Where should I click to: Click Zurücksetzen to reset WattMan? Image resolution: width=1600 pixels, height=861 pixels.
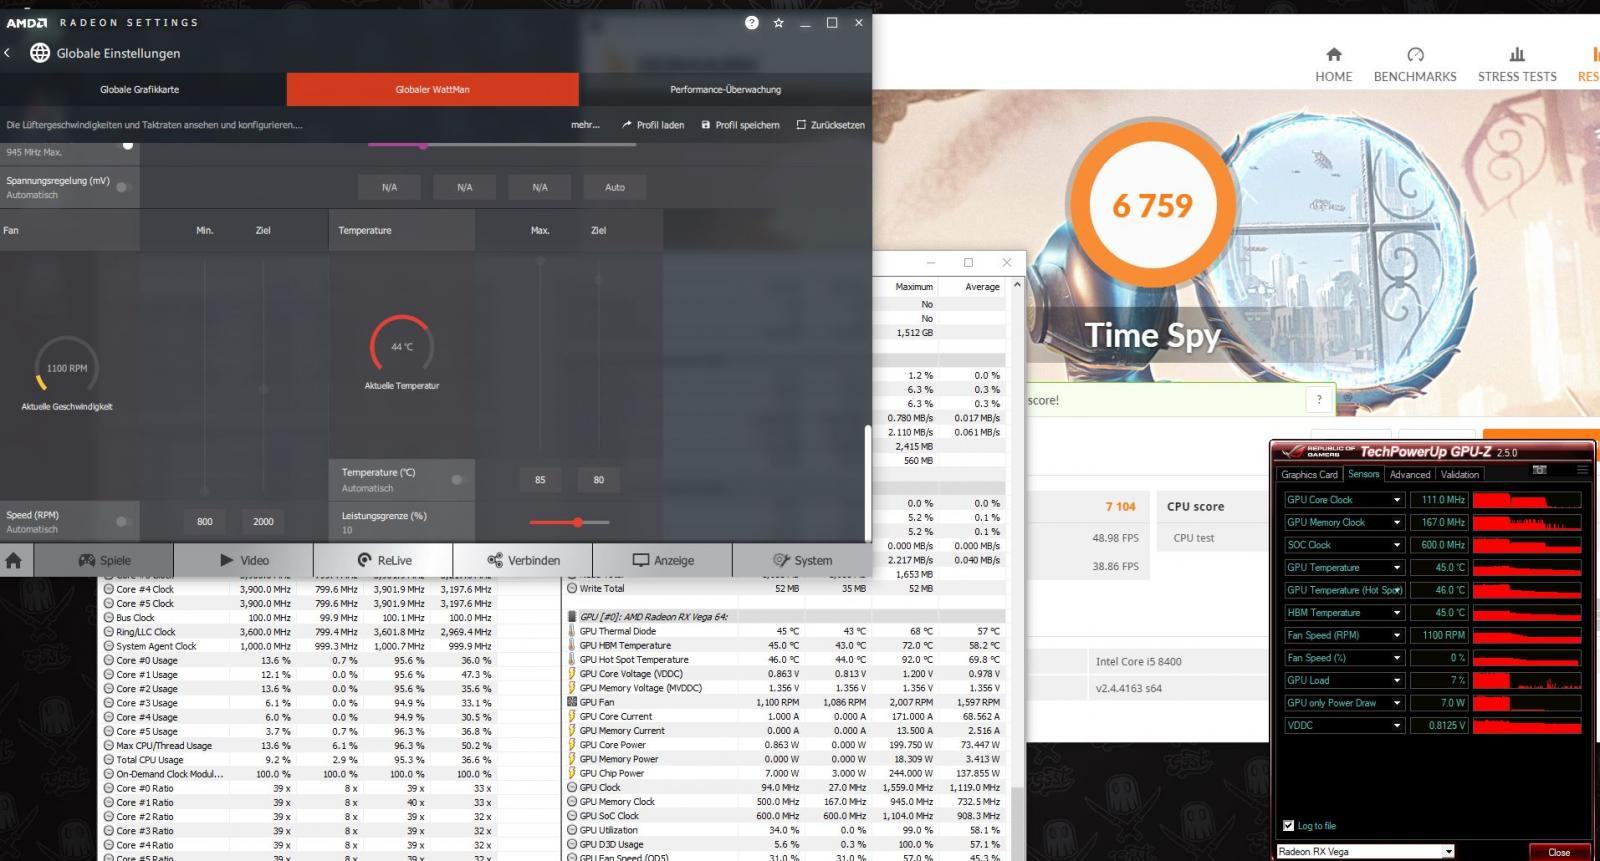tap(830, 125)
